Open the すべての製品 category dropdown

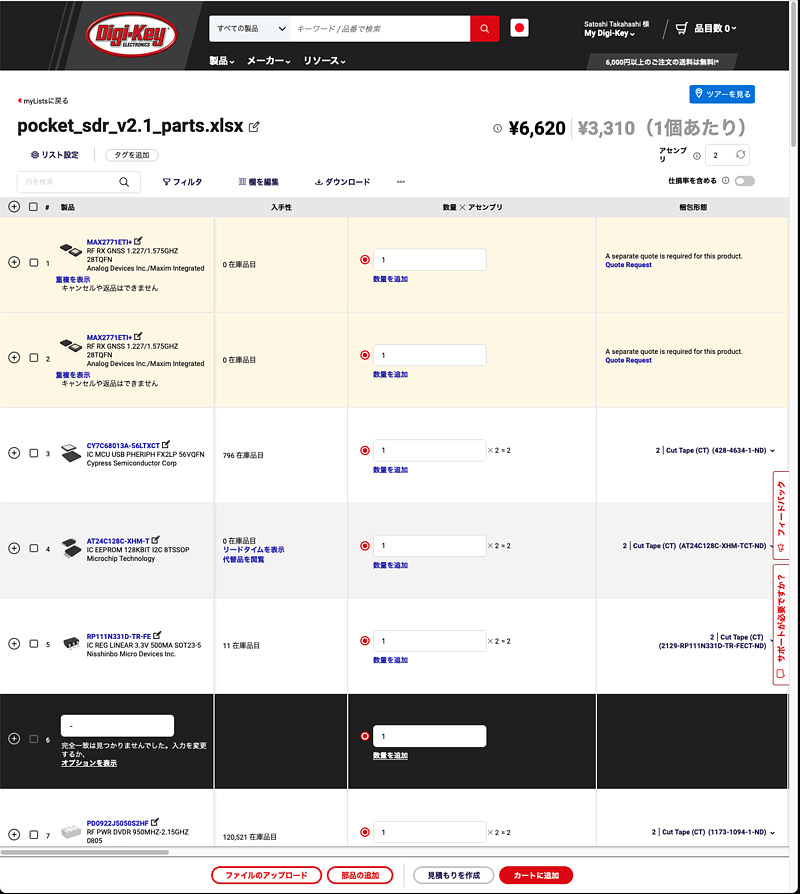pos(250,29)
